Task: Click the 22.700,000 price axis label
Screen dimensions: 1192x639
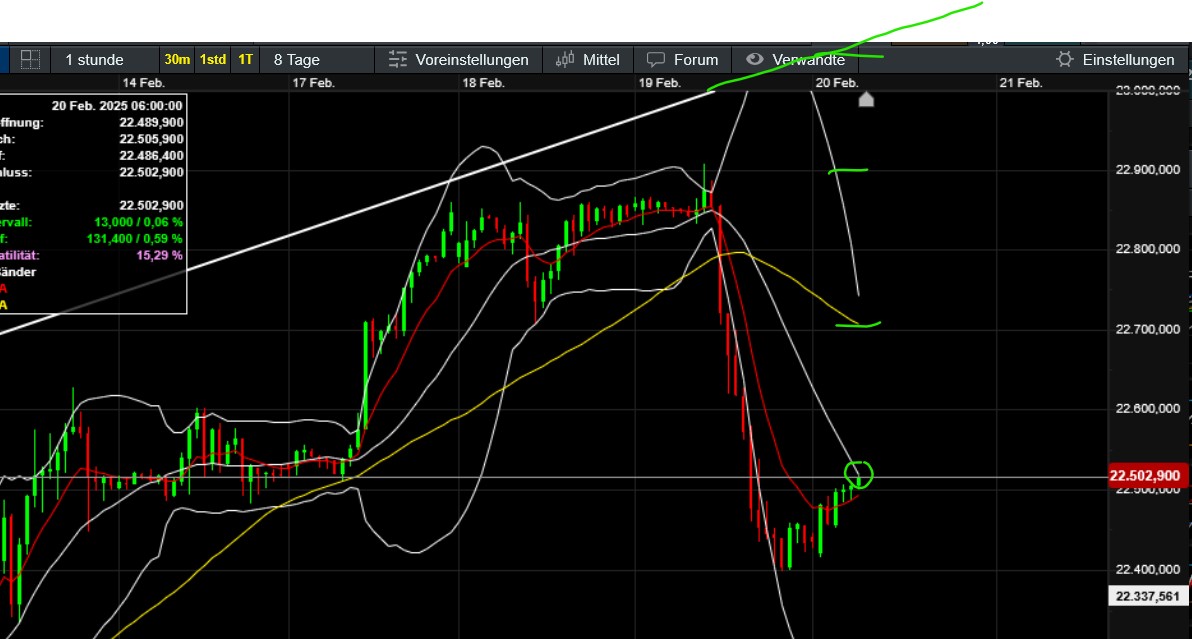Action: [1148, 329]
